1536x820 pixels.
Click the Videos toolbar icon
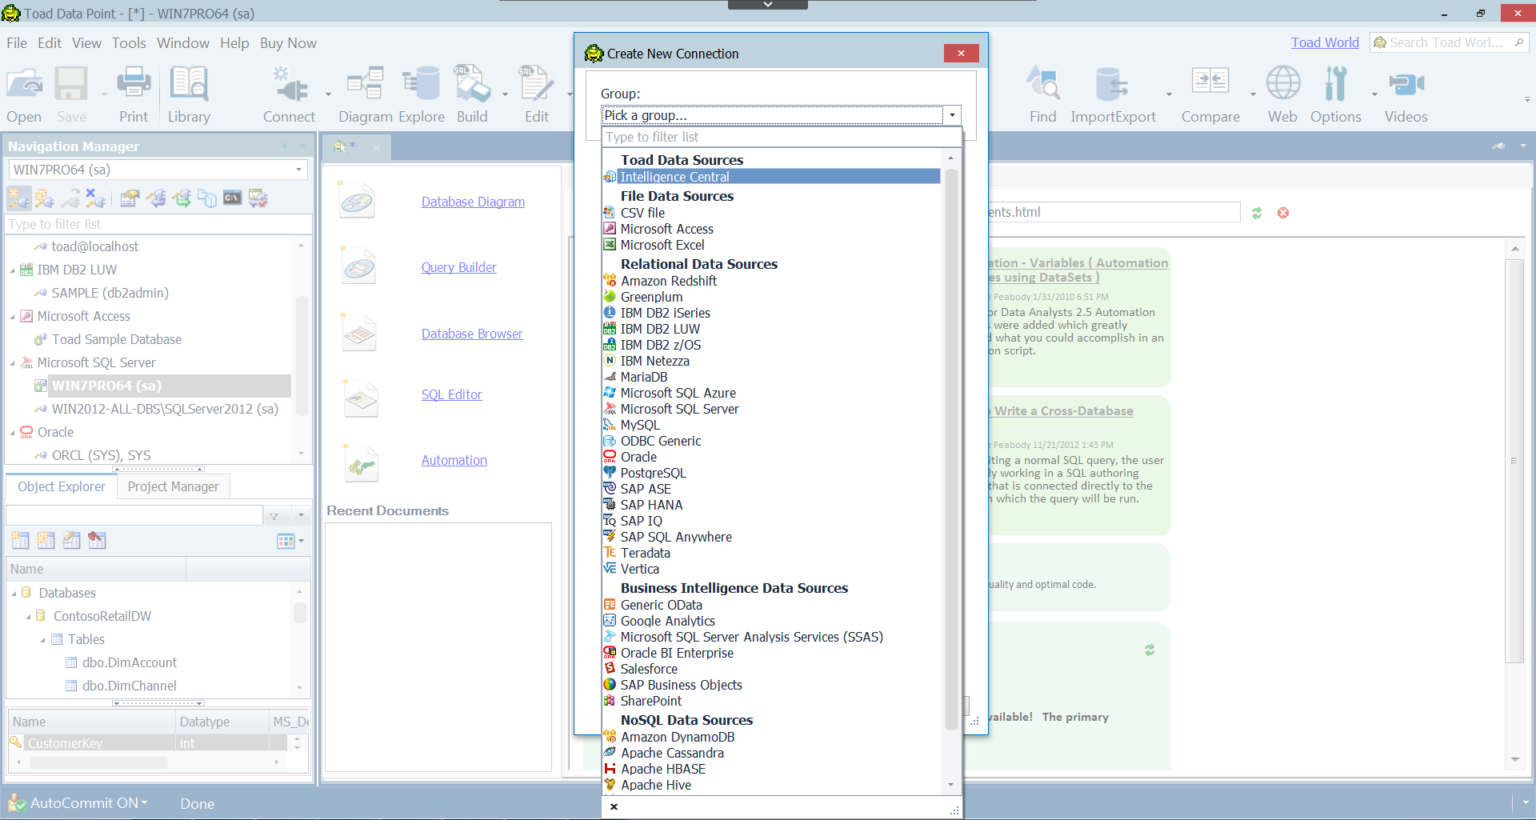point(1405,92)
